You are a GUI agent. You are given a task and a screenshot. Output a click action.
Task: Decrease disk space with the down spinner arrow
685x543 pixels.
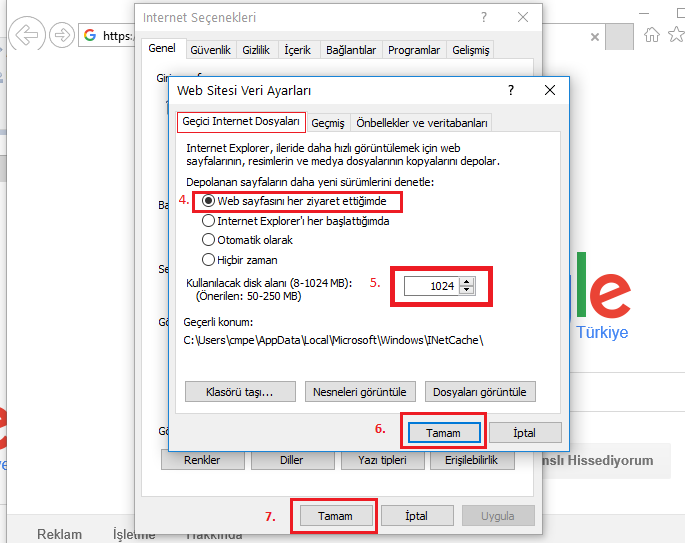[467, 291]
